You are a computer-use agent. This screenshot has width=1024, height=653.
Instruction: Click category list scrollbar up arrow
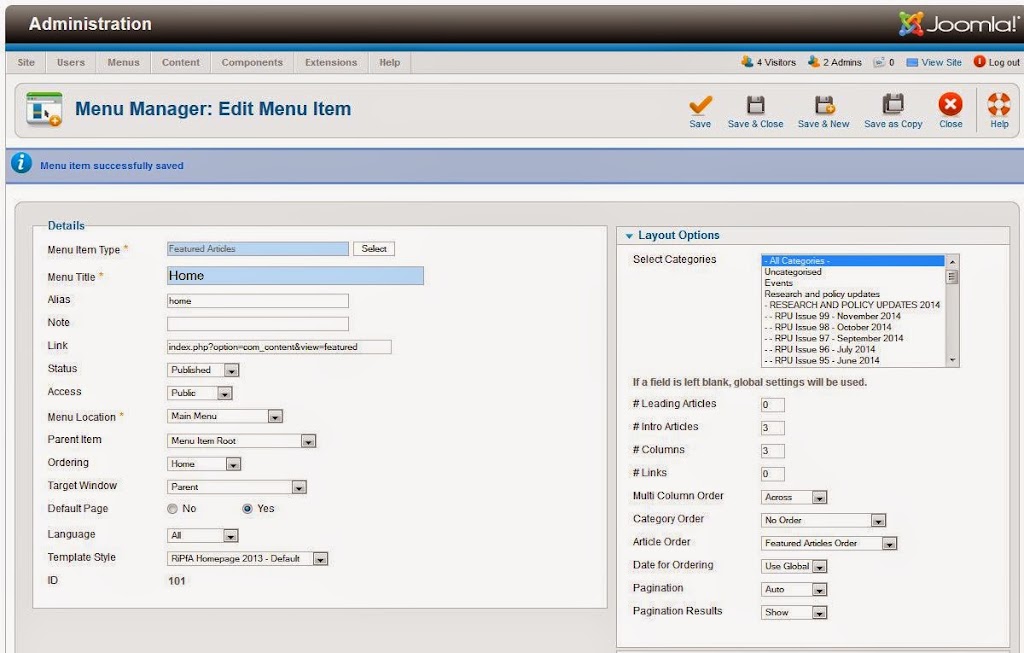(x=952, y=261)
